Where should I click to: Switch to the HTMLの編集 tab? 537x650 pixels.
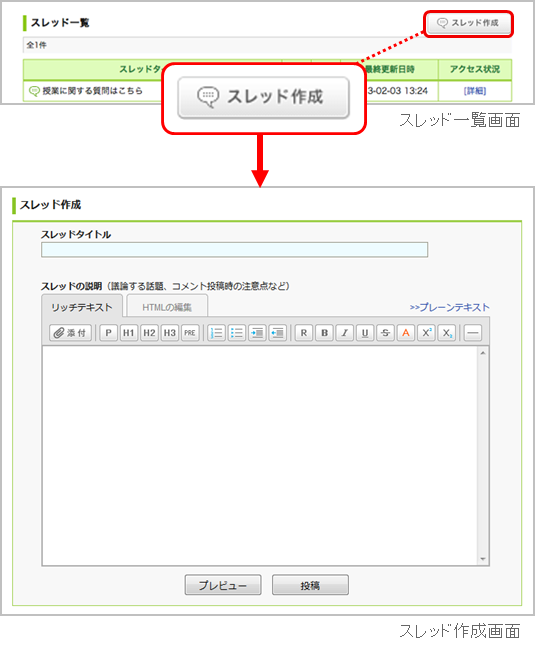pyautogui.click(x=167, y=307)
